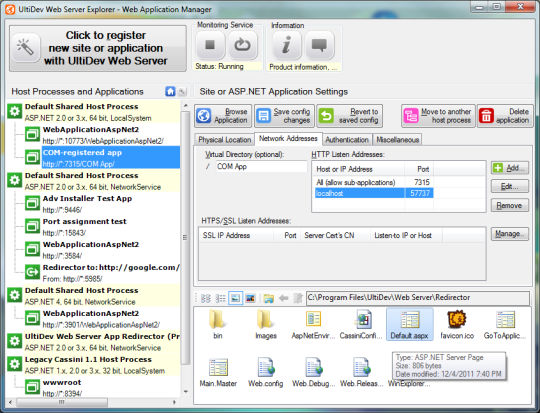Image resolution: width=540 pixels, height=413 pixels.
Task: Select WebApplicationAspNet2 on port 3901
Action: pos(103,319)
